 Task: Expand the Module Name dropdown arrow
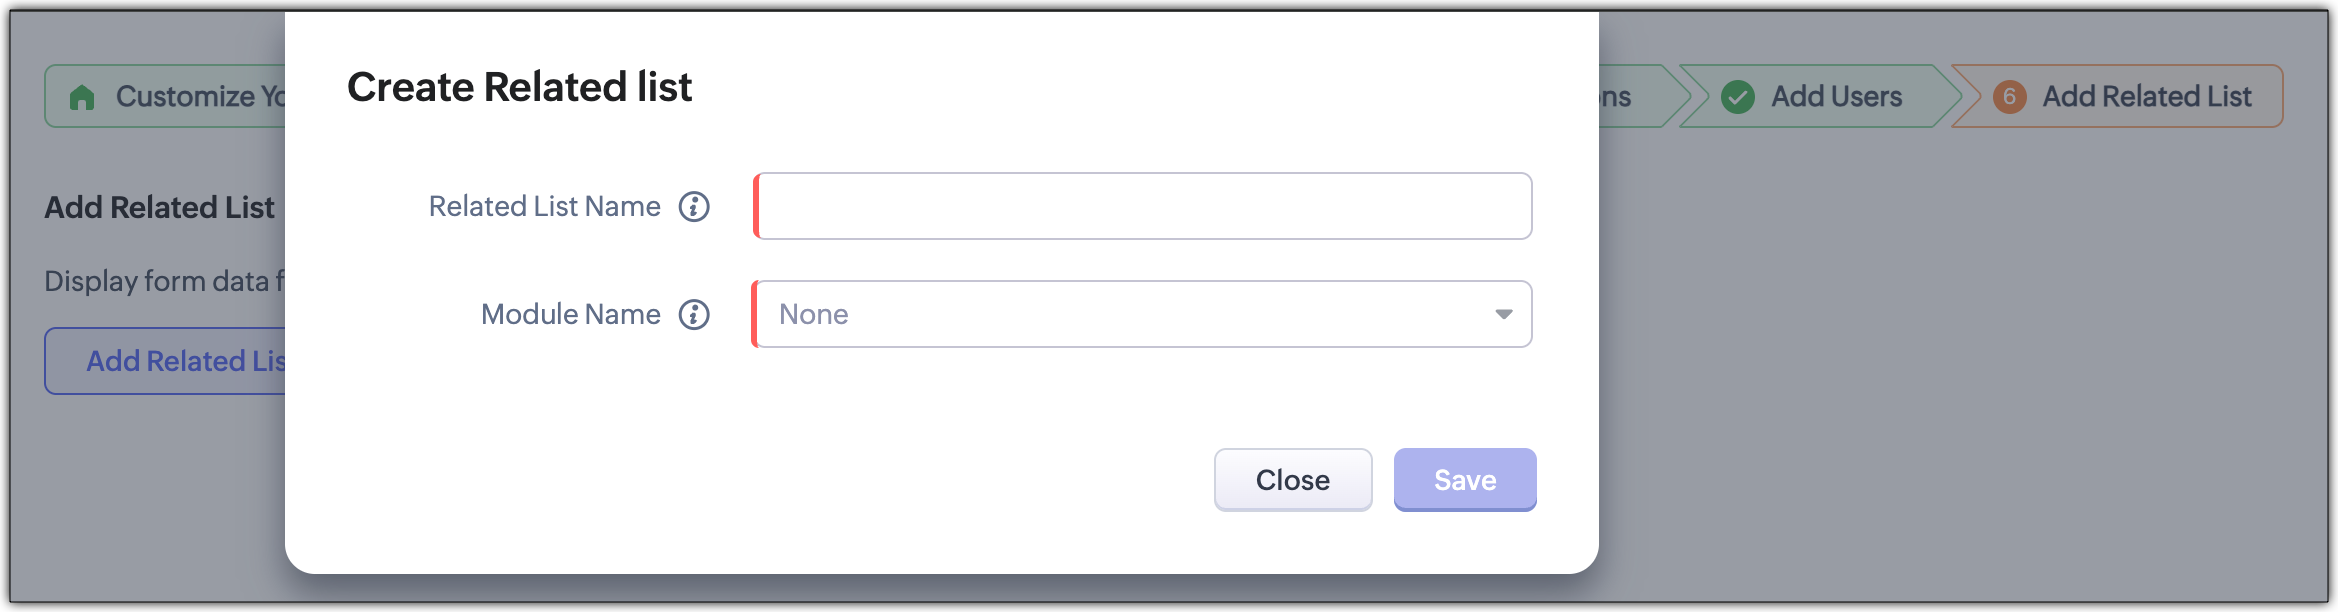click(x=1503, y=314)
